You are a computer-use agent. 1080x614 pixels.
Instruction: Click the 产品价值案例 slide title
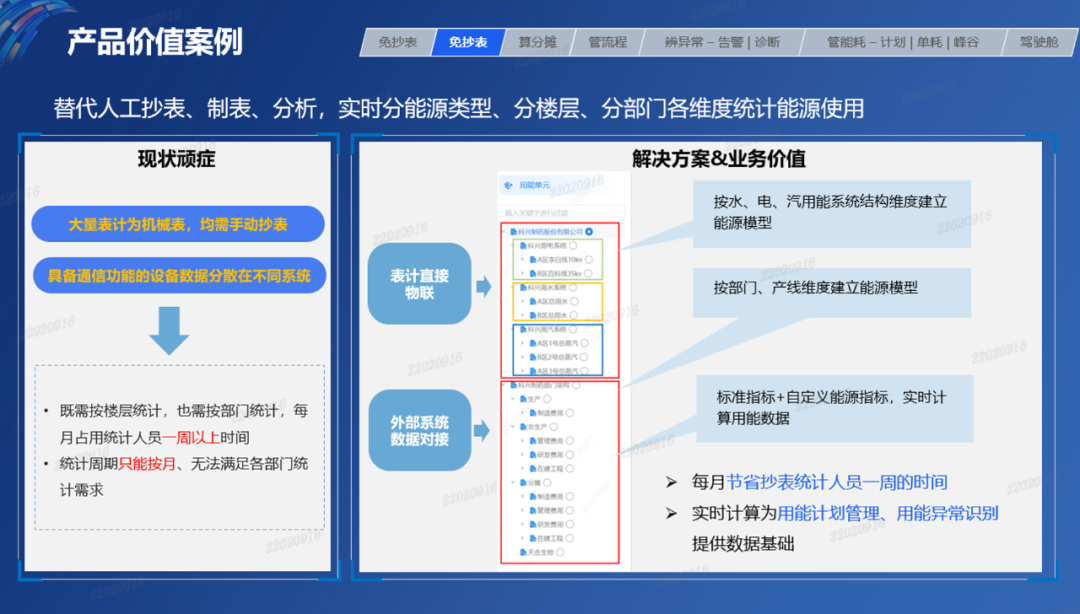coord(155,41)
